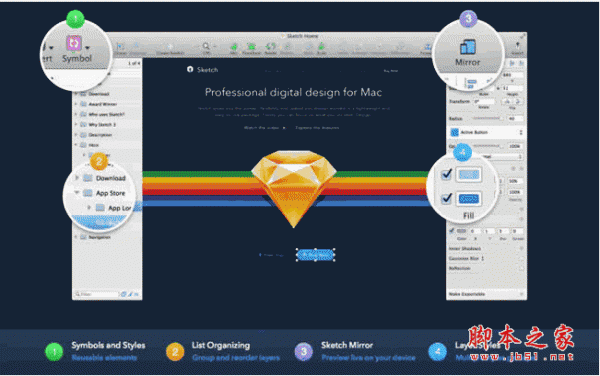This screenshot has height=376, width=600.
Task: Open the dark blue fill color swatch
Action: (469, 199)
